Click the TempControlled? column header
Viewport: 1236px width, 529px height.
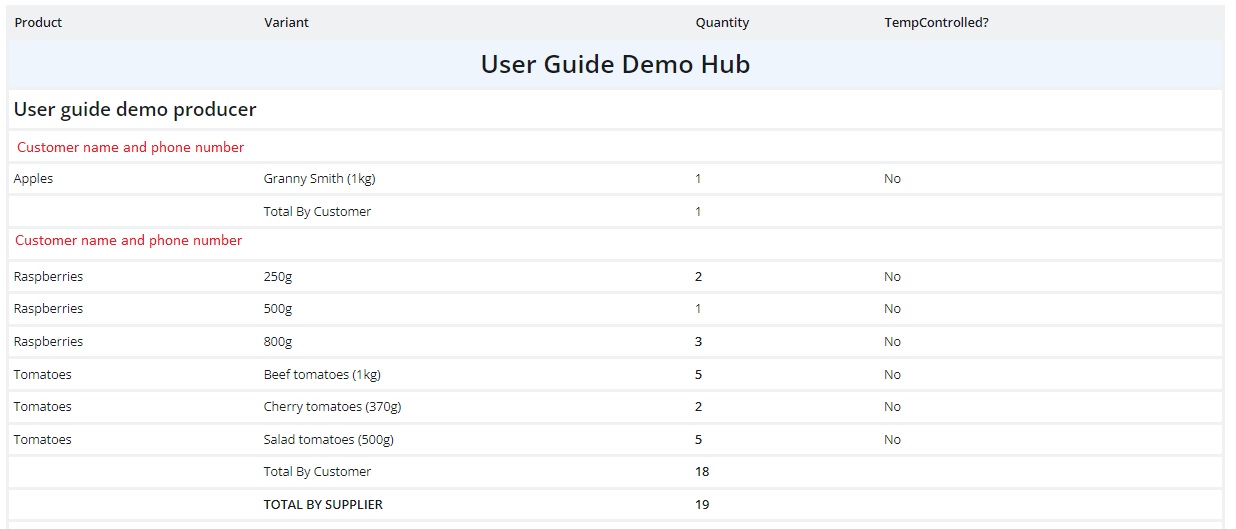[936, 22]
